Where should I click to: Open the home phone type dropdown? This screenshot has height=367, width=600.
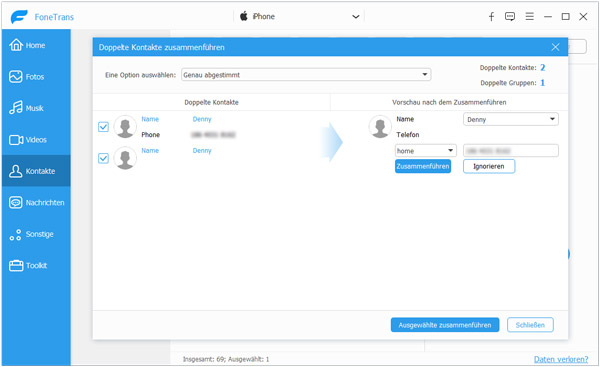coord(426,151)
